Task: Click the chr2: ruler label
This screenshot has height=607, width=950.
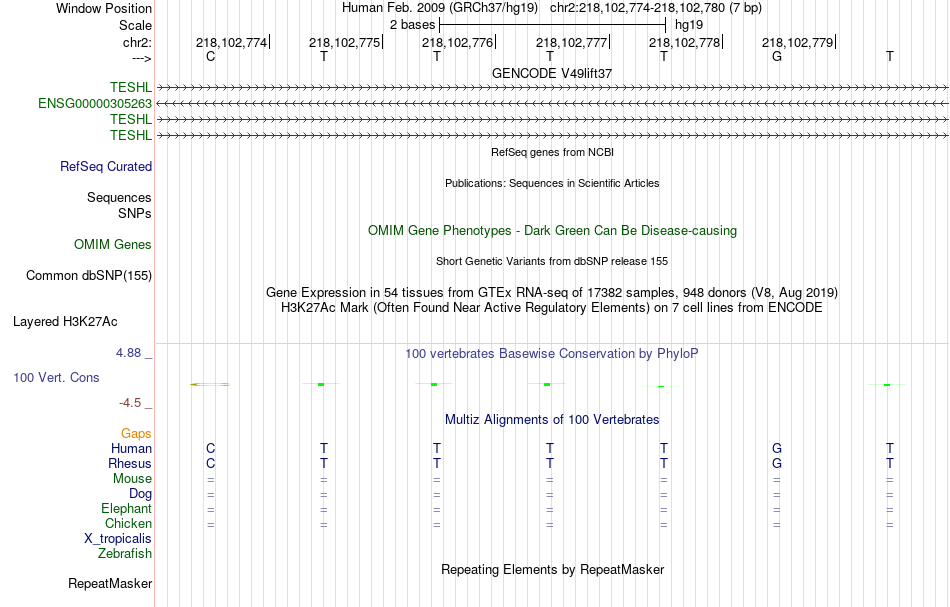Action: (x=137, y=42)
